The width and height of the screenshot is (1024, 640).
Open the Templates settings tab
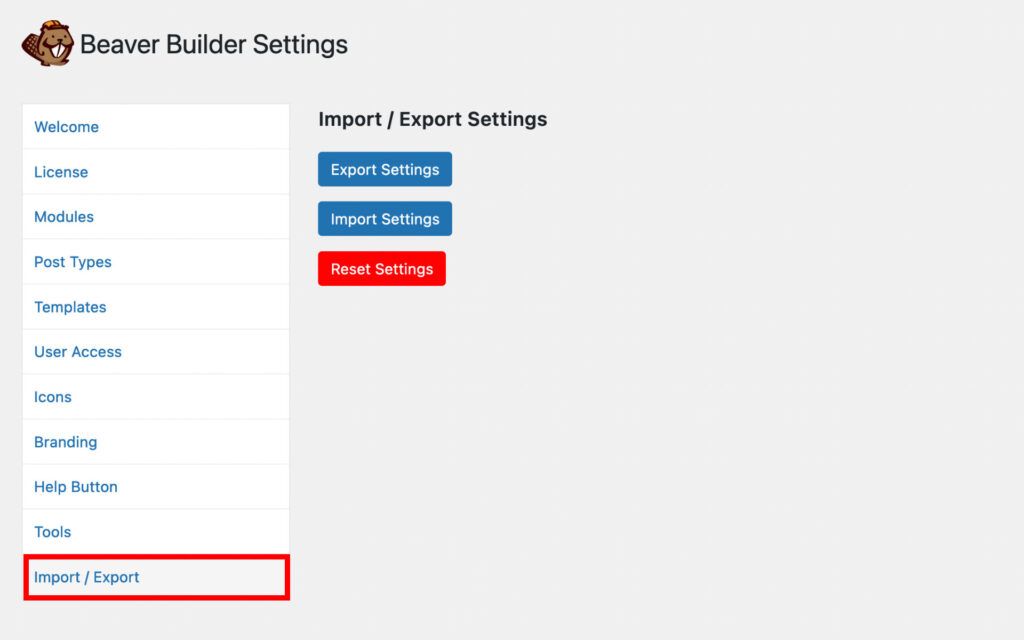(x=70, y=306)
